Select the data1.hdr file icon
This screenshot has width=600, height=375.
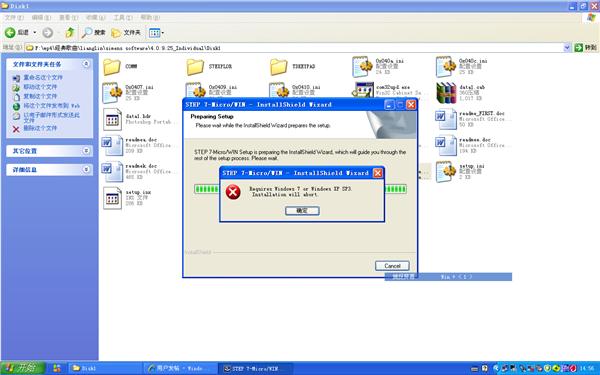[112, 119]
